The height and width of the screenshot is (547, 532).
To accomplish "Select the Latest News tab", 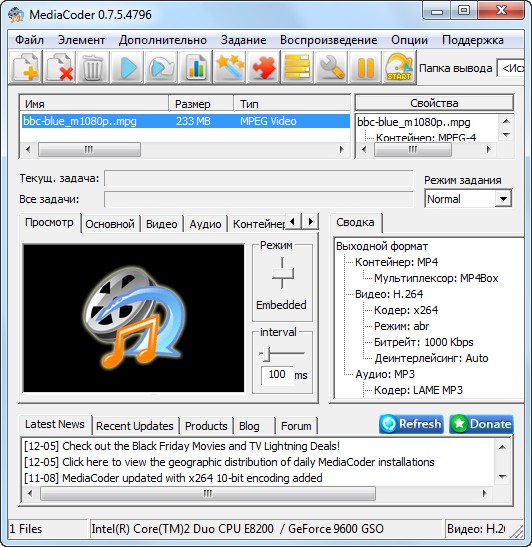I will (55, 424).
